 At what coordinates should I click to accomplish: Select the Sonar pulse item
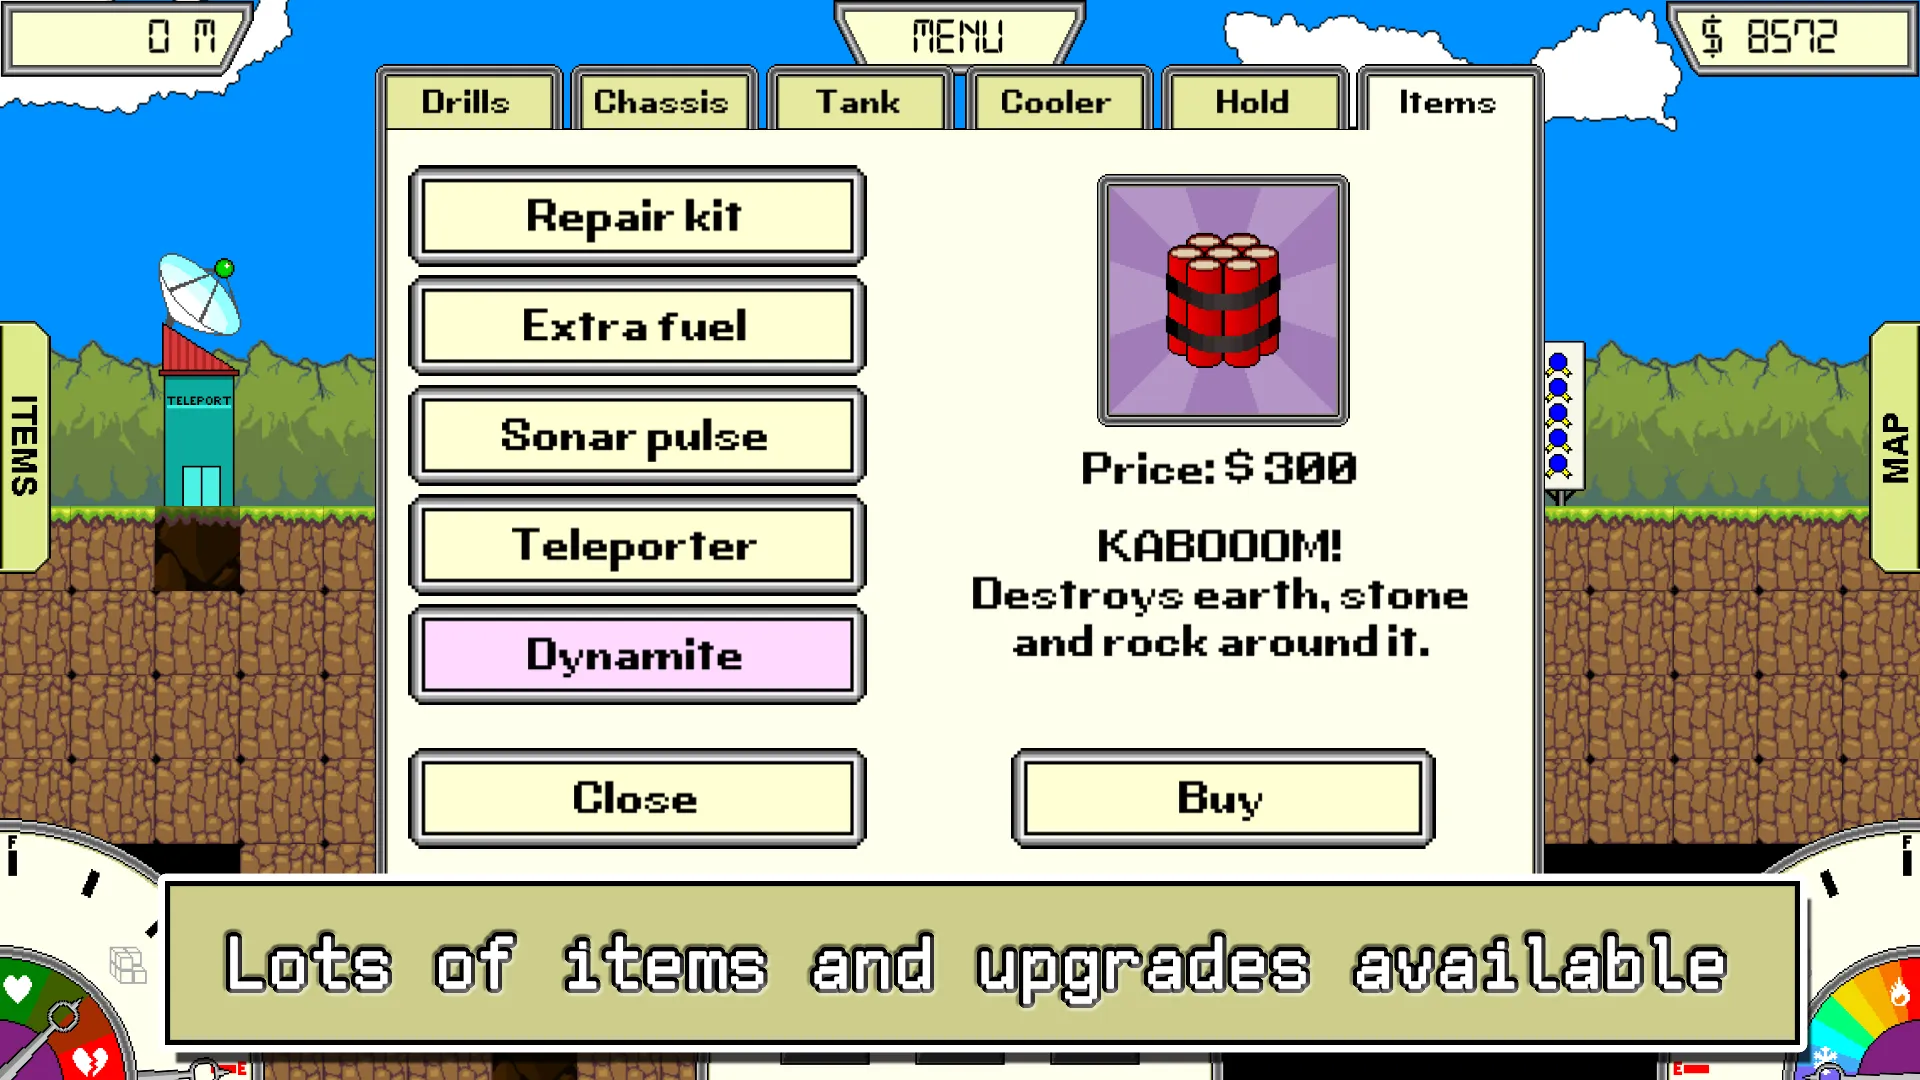click(637, 435)
